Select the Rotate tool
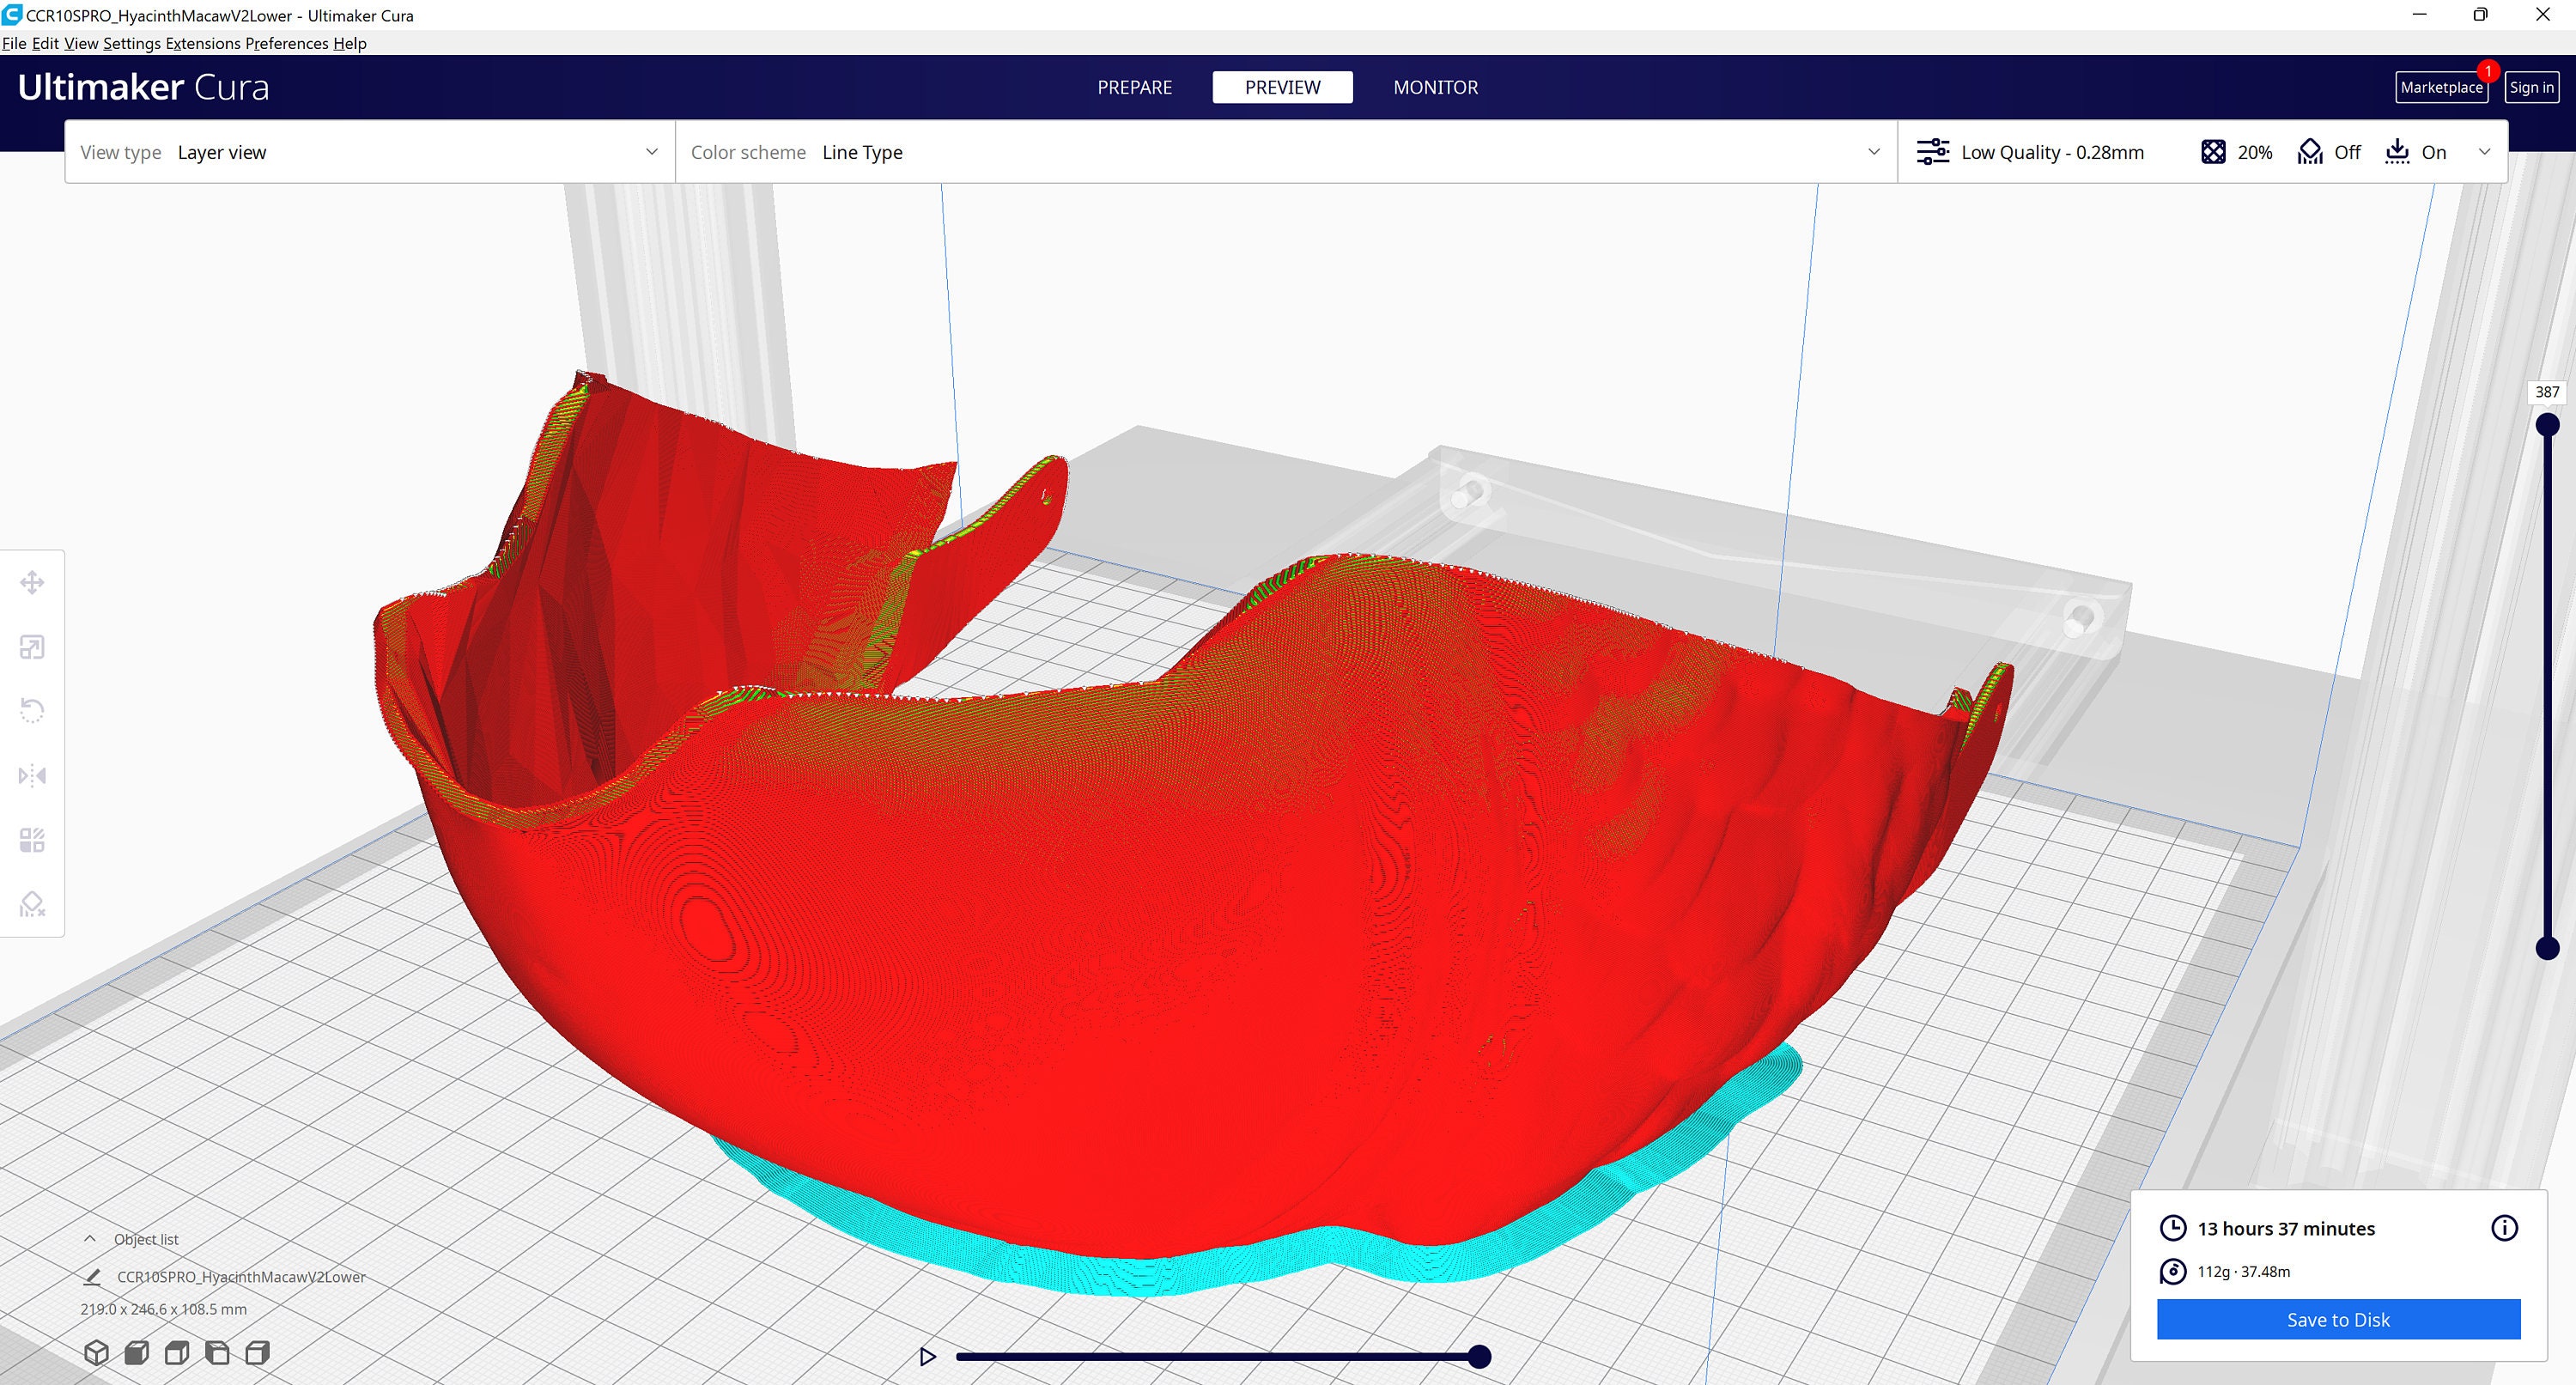Image resolution: width=2576 pixels, height=1385 pixels. point(33,710)
